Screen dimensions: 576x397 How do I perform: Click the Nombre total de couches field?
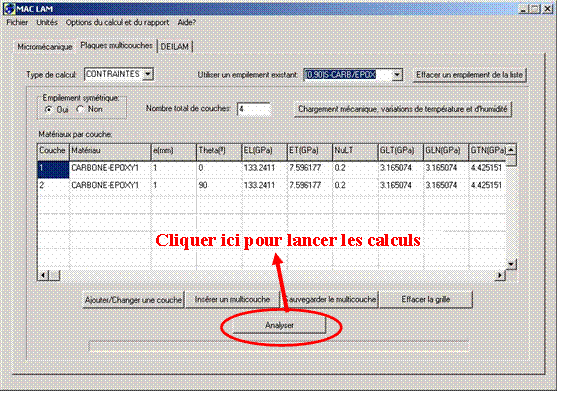[x=253, y=109]
